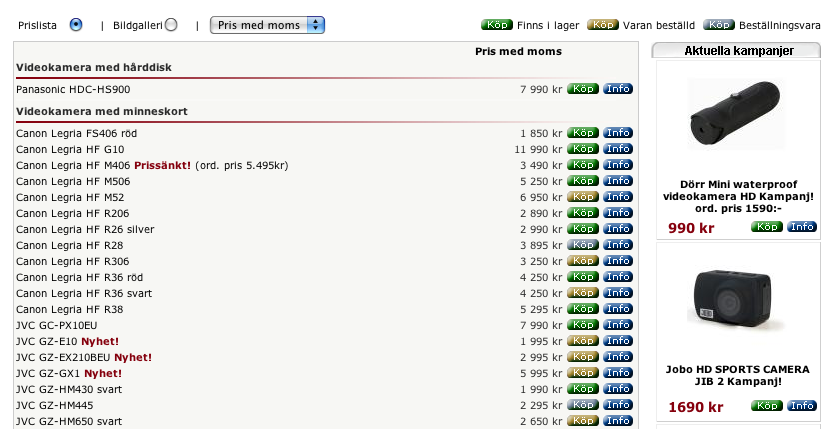Click the Dörr Mini waterproof camera image
Screen dimensions: 835x429
pos(735,114)
